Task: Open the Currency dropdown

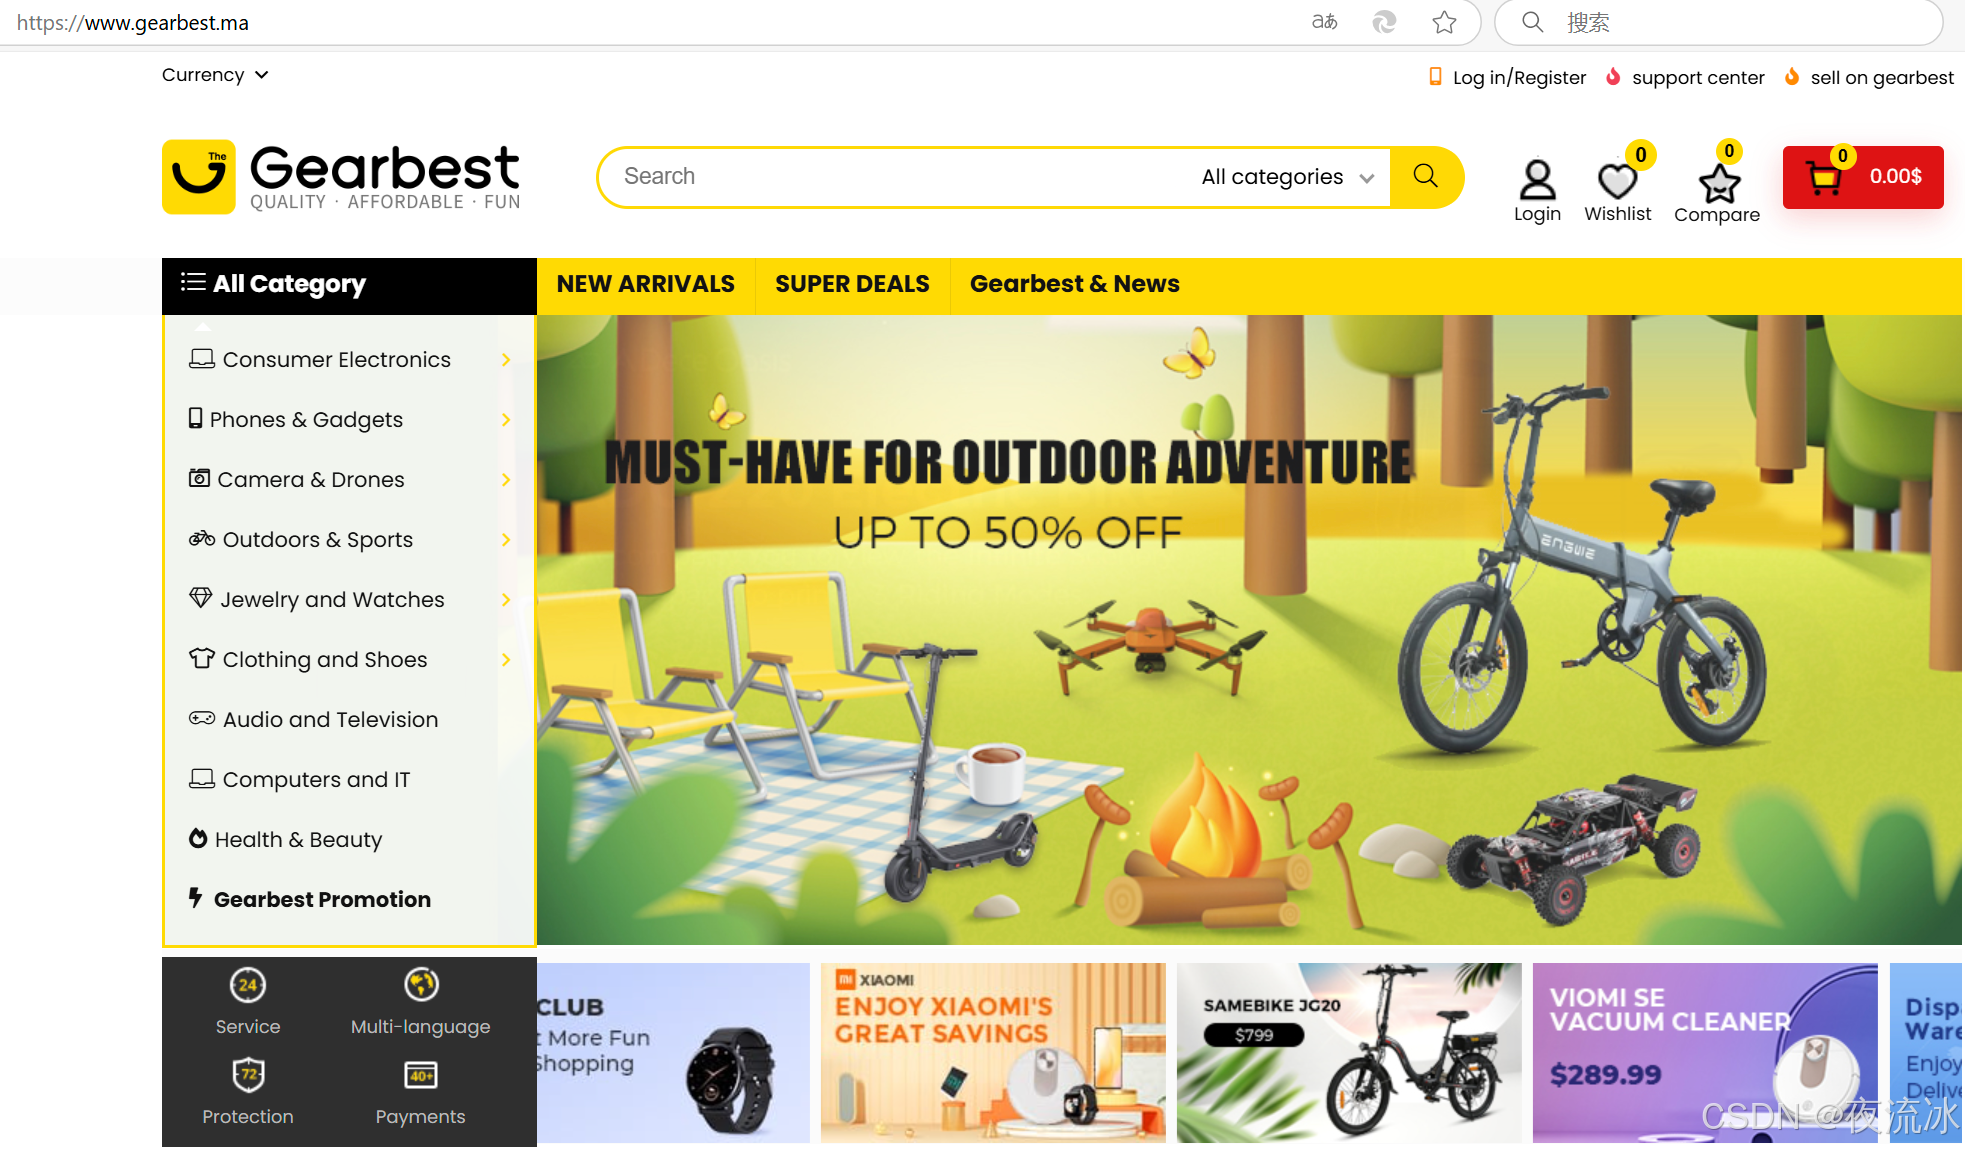Action: tap(215, 75)
